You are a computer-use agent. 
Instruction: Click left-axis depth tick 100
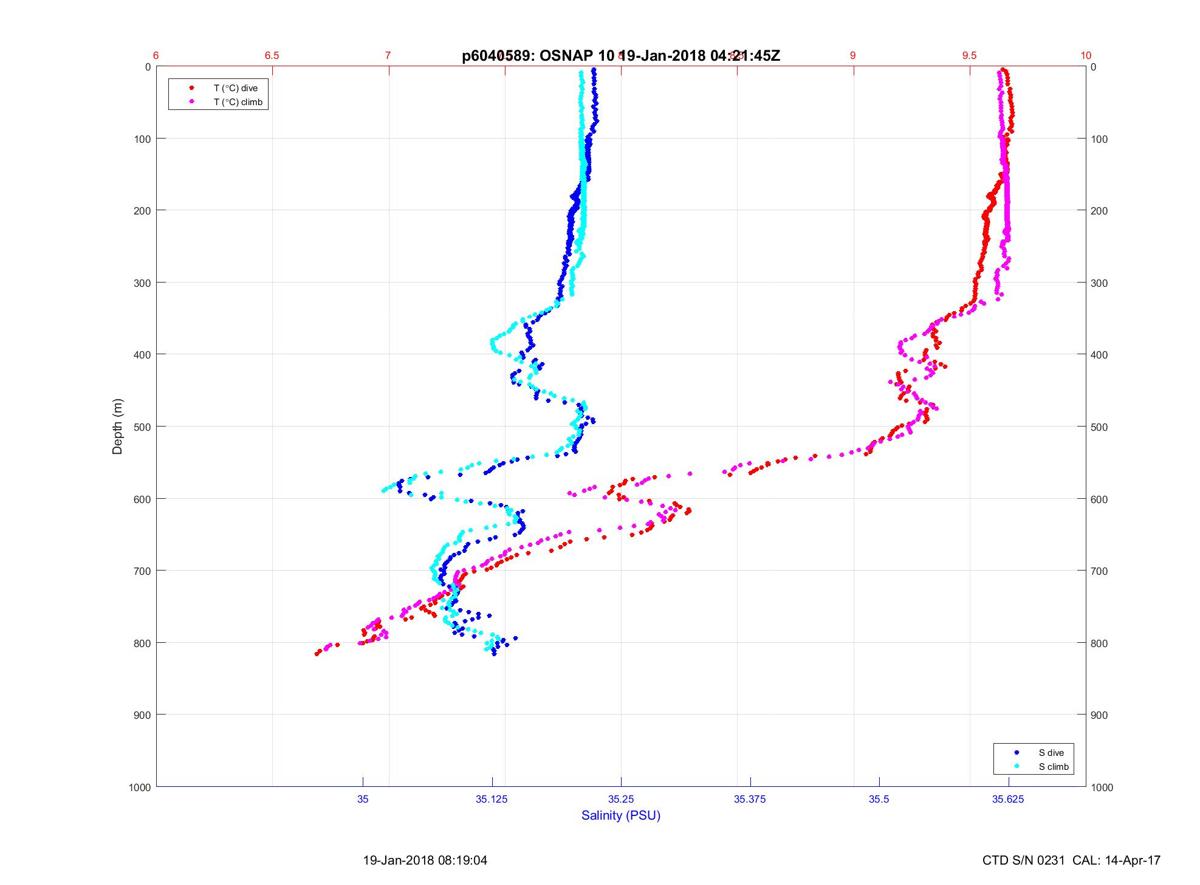[142, 139]
